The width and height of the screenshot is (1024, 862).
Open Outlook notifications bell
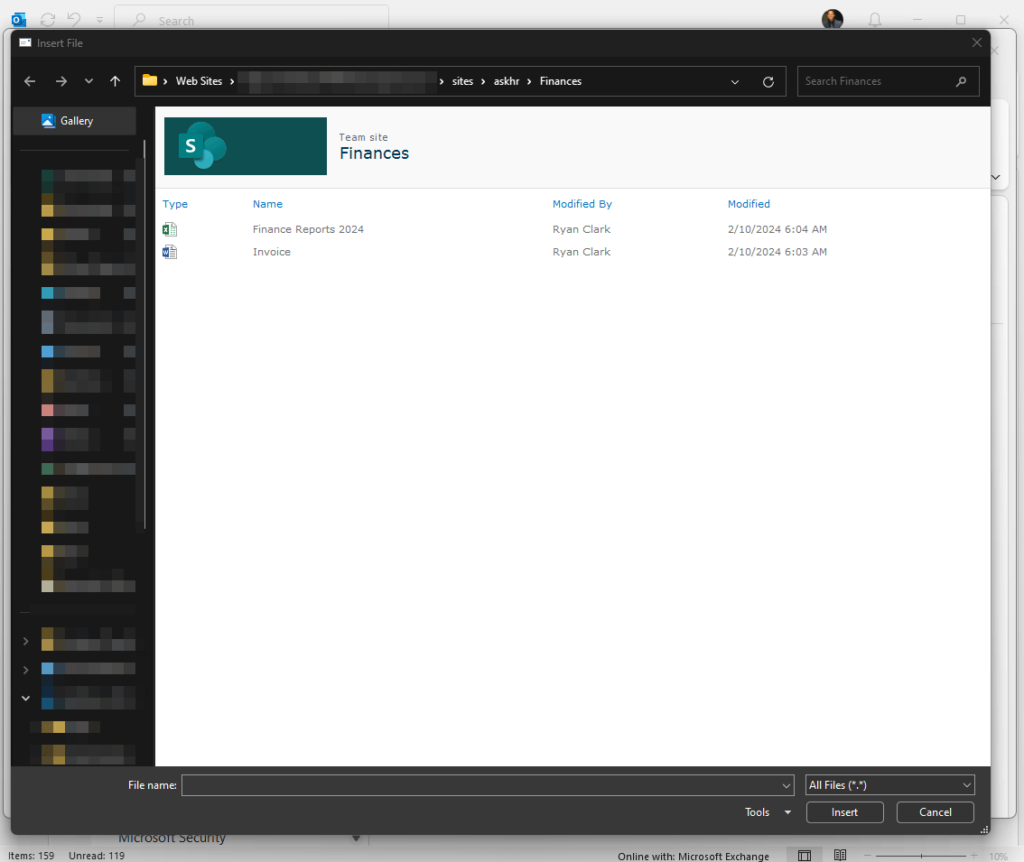coord(874,20)
